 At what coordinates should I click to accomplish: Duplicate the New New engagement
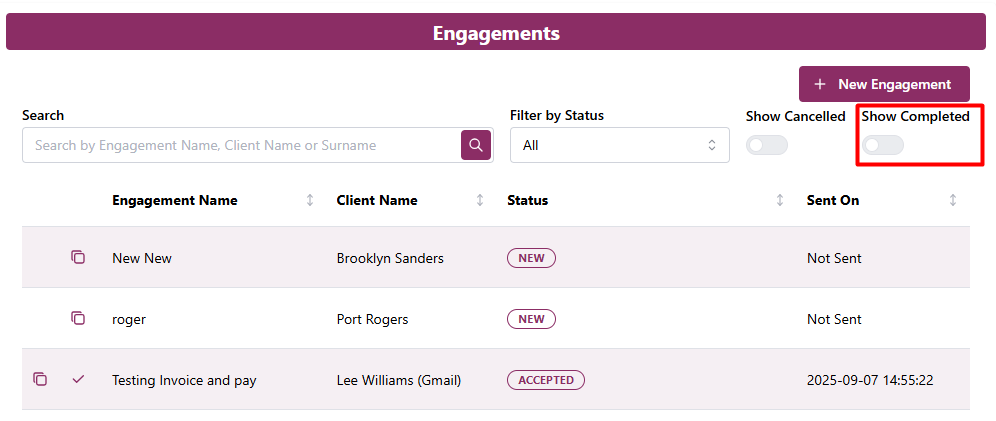(78, 257)
